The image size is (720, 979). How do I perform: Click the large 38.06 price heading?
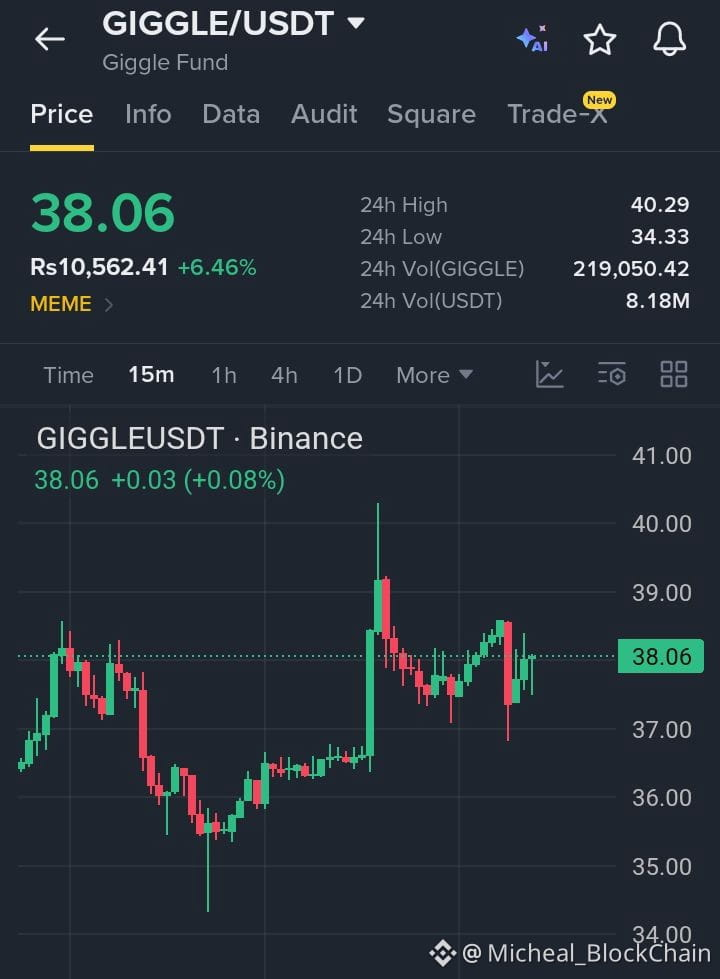(x=102, y=213)
